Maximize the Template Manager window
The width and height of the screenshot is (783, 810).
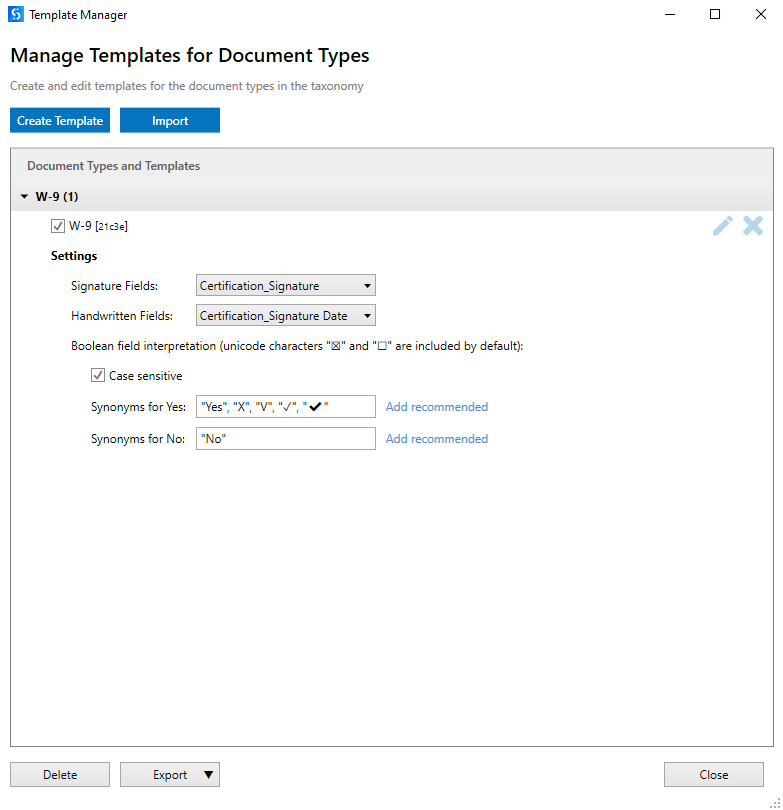[715, 15]
